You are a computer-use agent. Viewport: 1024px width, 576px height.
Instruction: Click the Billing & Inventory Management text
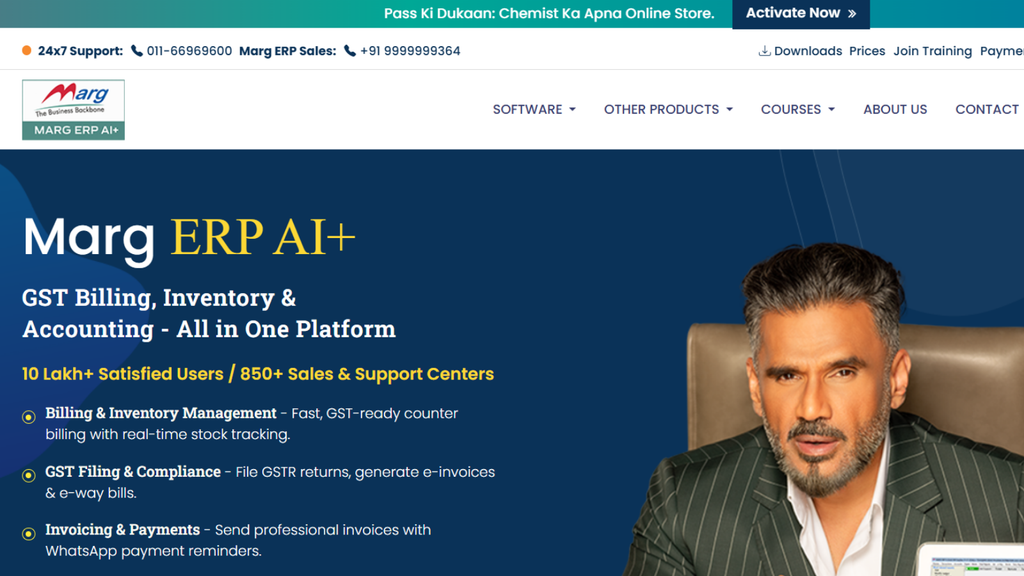161,413
